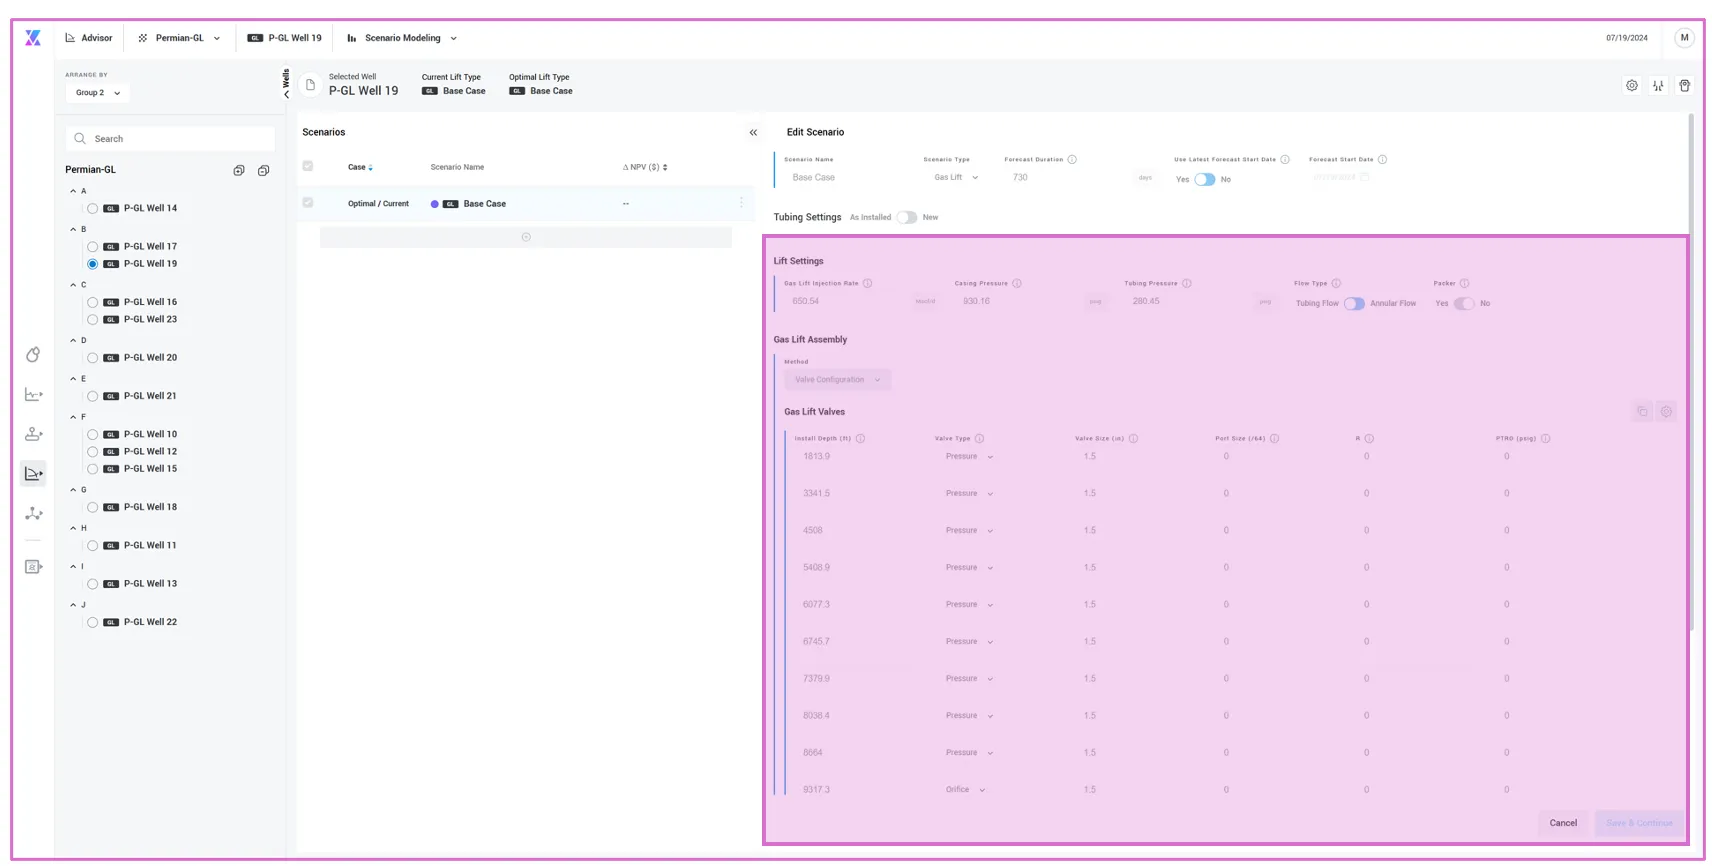Click info icon next to Forecast Duration
This screenshot has width=1712, height=866.
tap(1072, 159)
